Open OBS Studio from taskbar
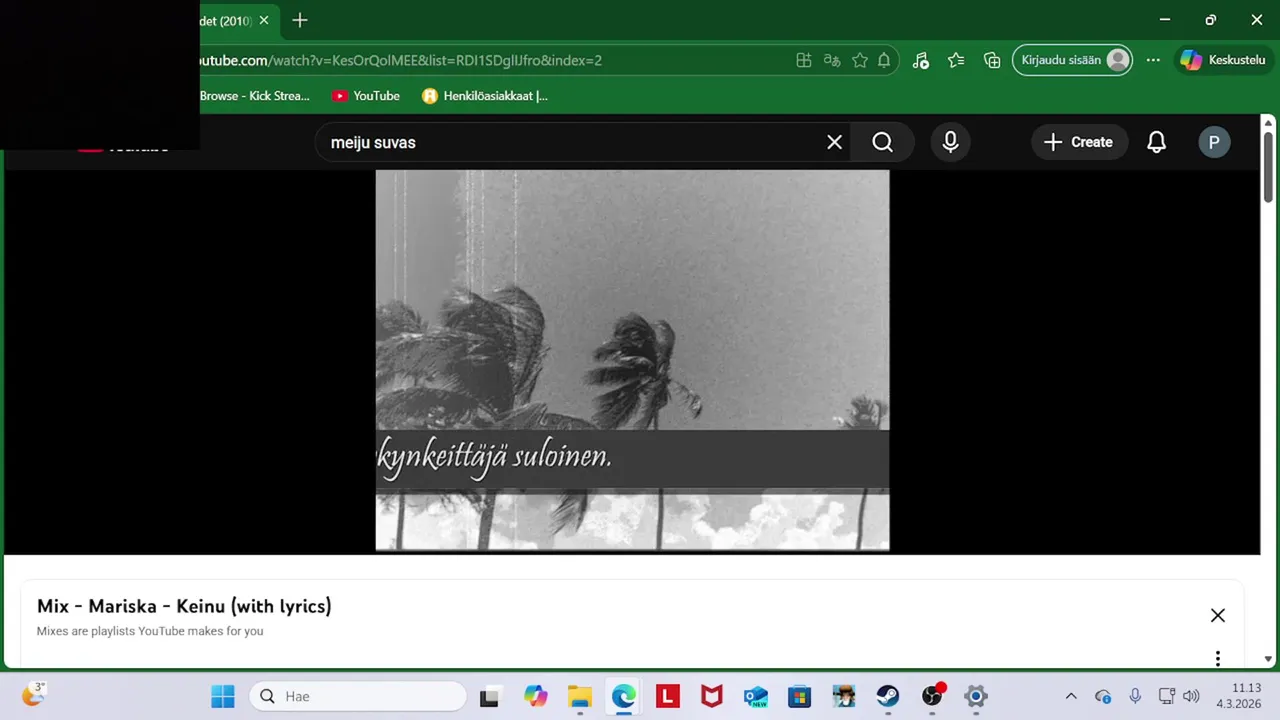 pyautogui.click(x=932, y=696)
